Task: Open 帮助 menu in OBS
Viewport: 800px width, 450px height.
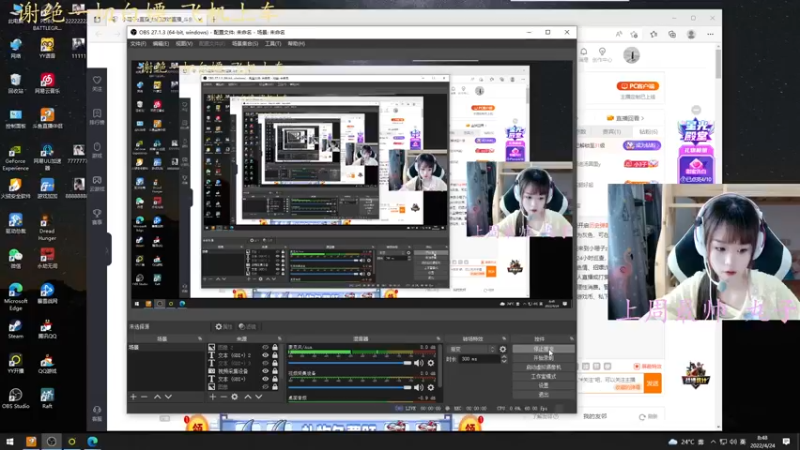Action: [296, 44]
